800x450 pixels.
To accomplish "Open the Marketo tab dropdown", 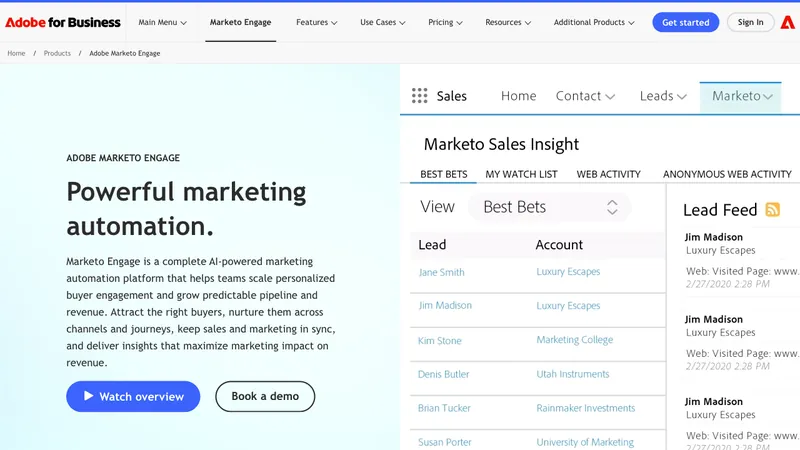I will click(742, 96).
